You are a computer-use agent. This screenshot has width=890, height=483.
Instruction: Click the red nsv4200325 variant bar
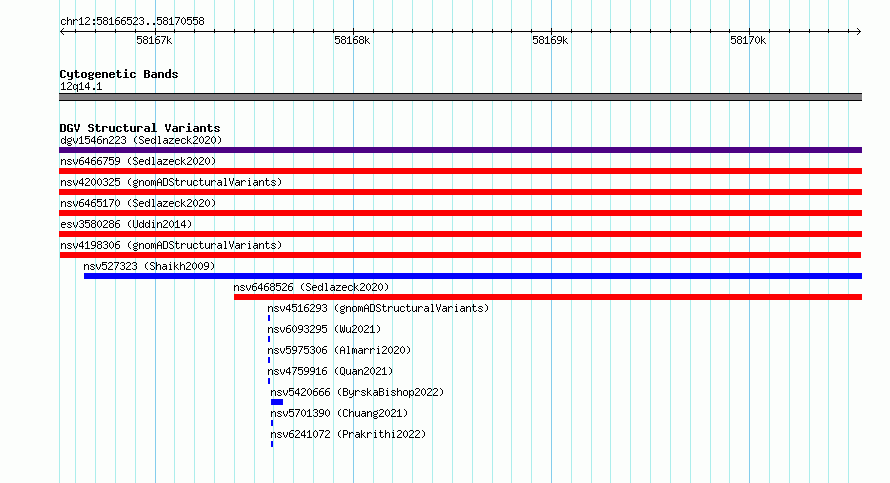tap(460, 192)
